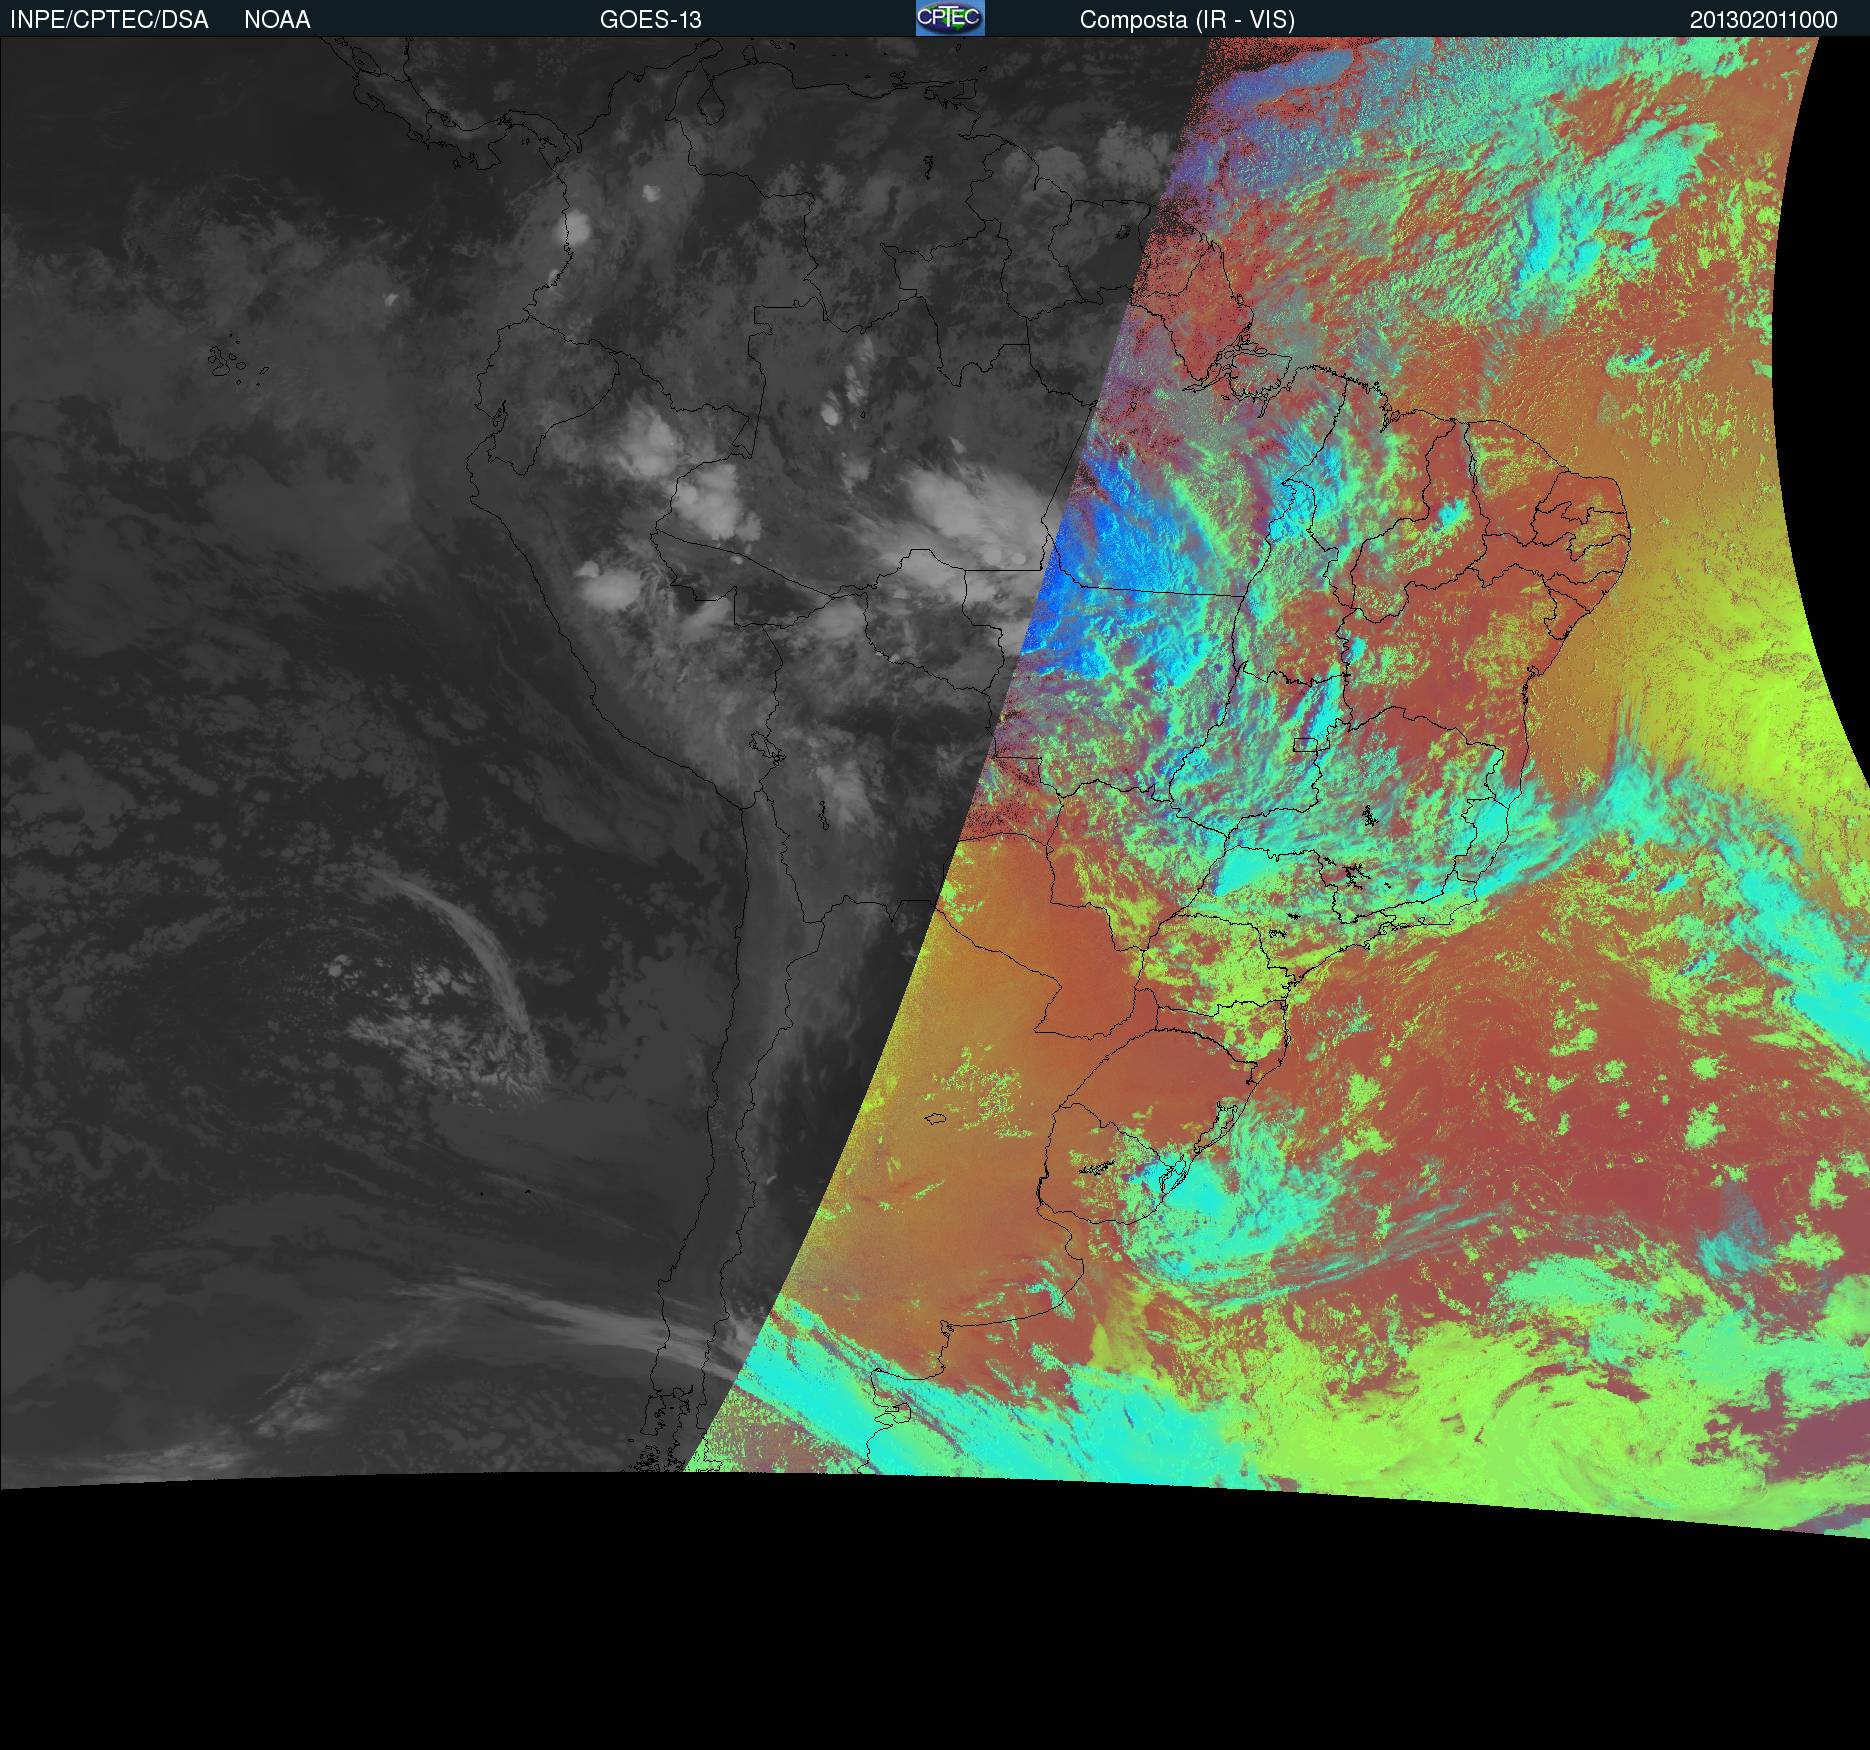Click the Lake Titicaca outline
Image resolution: width=1870 pixels, height=1750 pixels.
pos(764,746)
